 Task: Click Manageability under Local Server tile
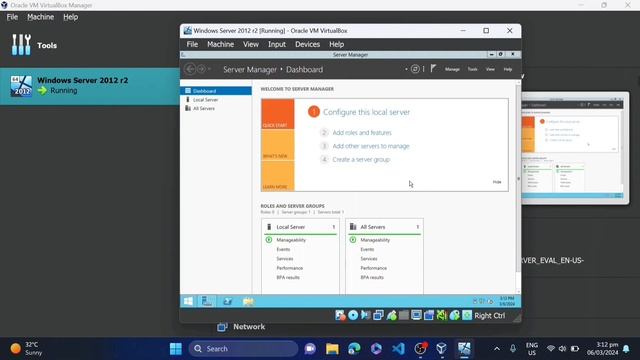[291, 240]
